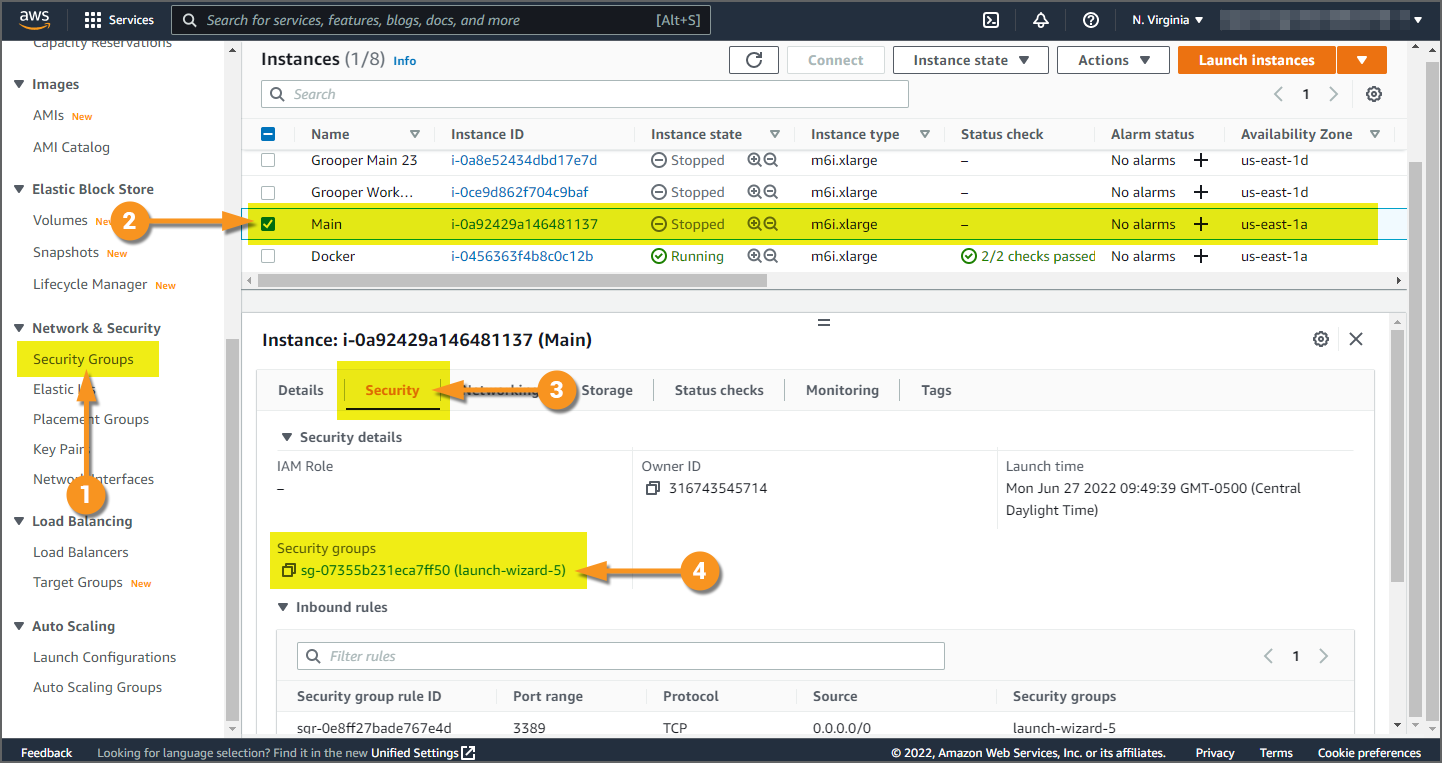Add alarm for Grooper Main 23
Viewport: 1442px width, 763px height.
click(x=1201, y=160)
